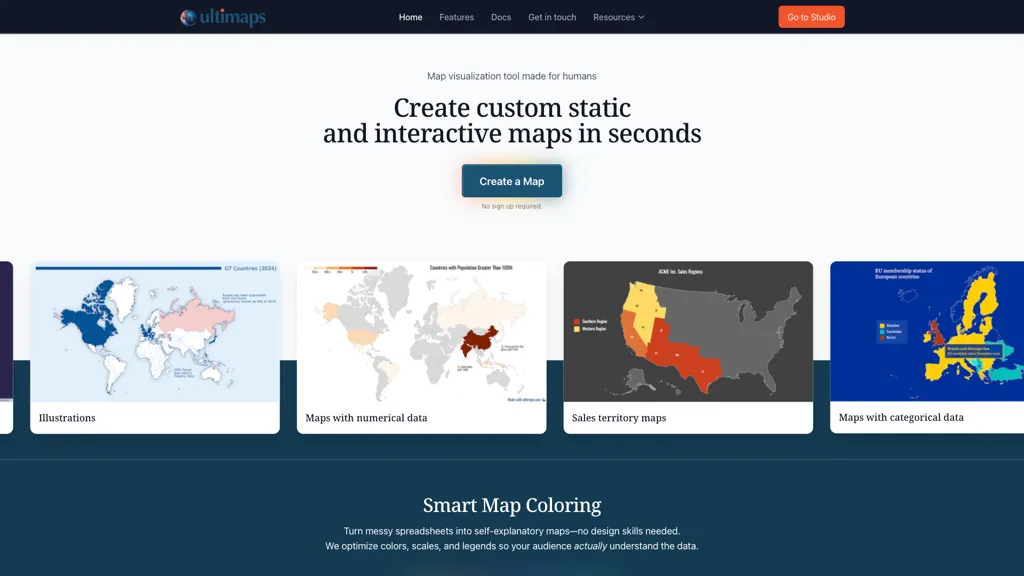This screenshot has height=576, width=1024.
Task: Open the Docs link
Action: [501, 17]
